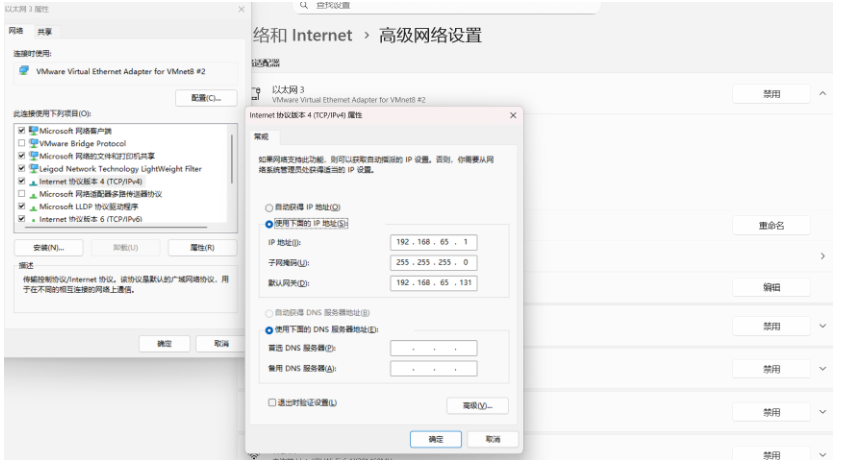850x476 pixels.
Task: Click the IP 地址 input field
Action: coord(434,242)
